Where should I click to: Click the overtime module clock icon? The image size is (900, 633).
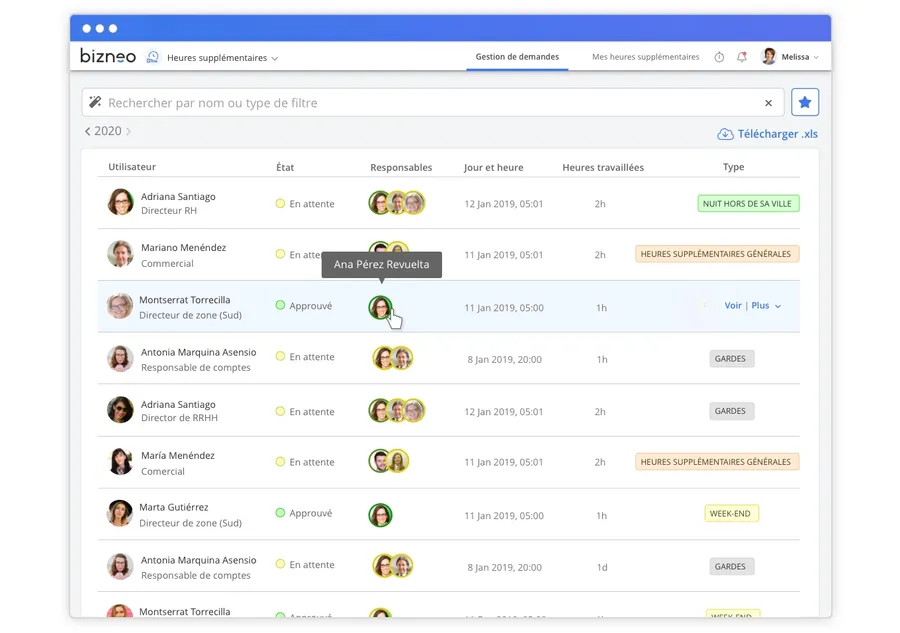coord(153,57)
